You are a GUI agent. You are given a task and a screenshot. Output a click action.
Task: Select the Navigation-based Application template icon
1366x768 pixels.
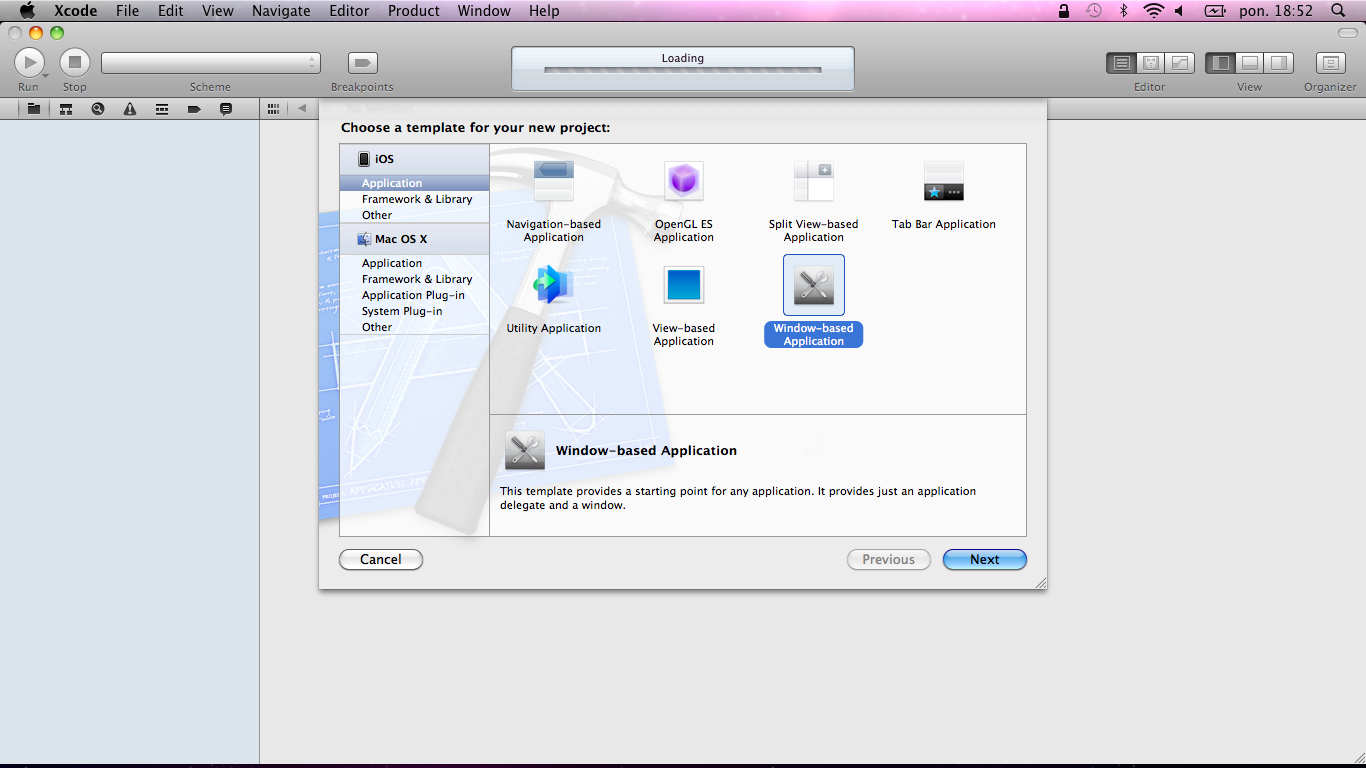click(553, 182)
